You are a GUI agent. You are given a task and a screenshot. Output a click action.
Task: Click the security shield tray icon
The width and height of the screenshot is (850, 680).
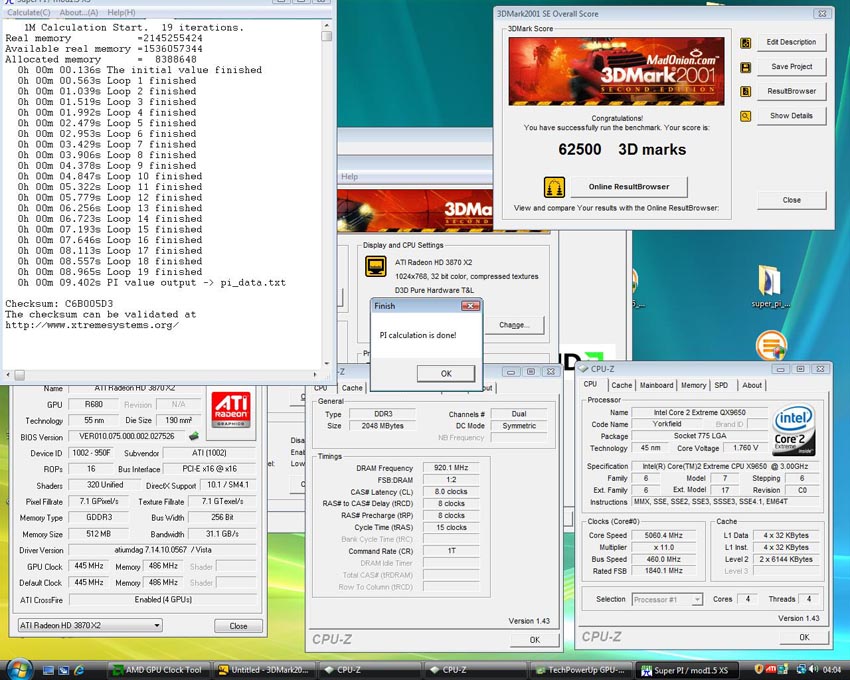tap(759, 670)
